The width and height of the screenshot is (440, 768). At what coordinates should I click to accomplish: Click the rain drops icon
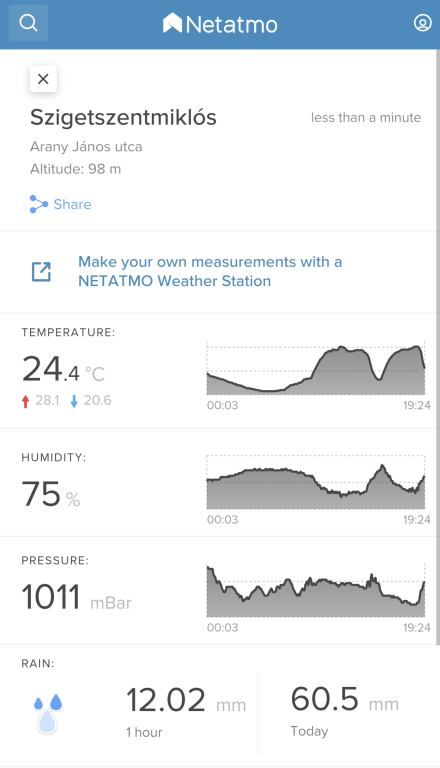pyautogui.click(x=48, y=713)
